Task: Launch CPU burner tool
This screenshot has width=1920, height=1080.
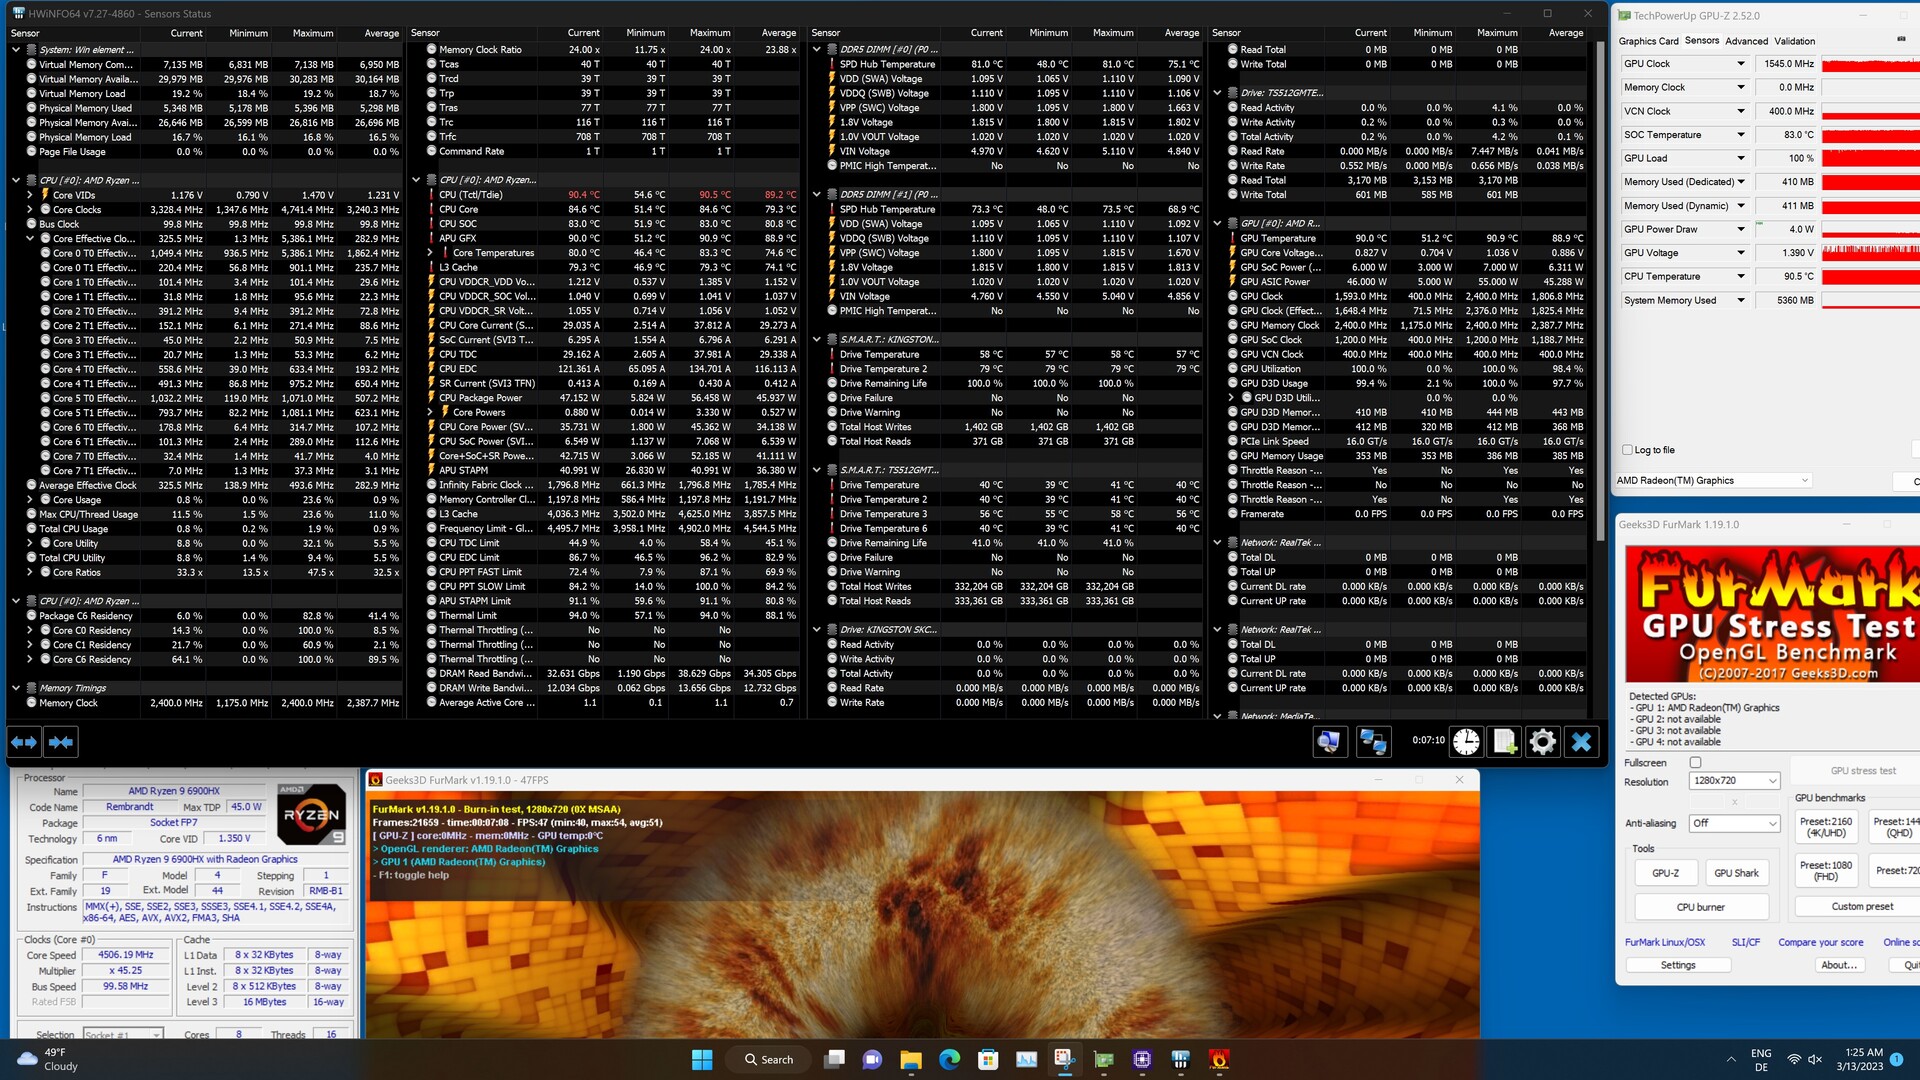Action: [1701, 907]
